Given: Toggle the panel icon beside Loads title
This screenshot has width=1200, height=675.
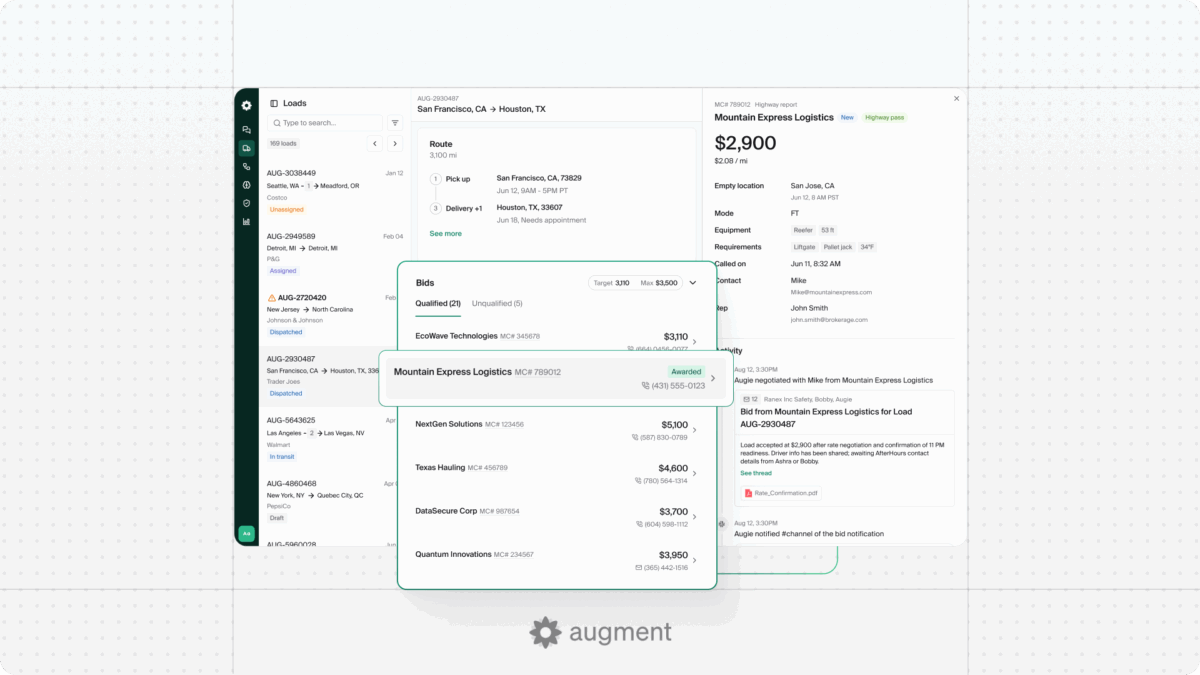Looking at the screenshot, I should [274, 103].
